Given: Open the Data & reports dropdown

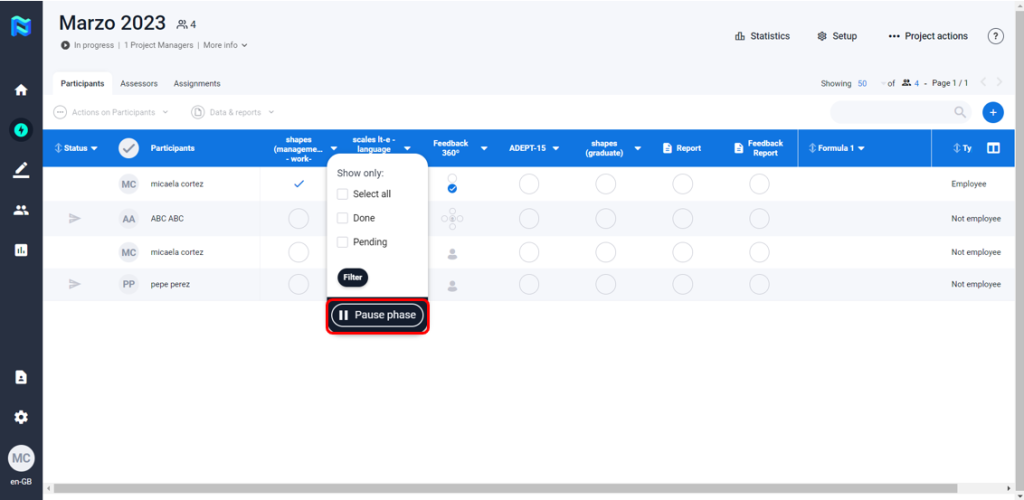Looking at the screenshot, I should coord(233,112).
